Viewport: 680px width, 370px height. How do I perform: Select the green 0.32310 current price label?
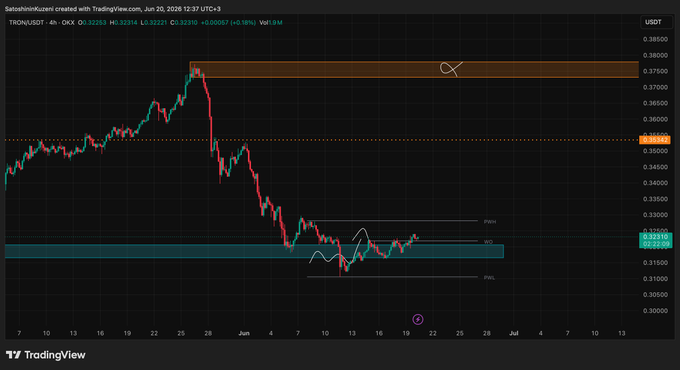click(655, 237)
